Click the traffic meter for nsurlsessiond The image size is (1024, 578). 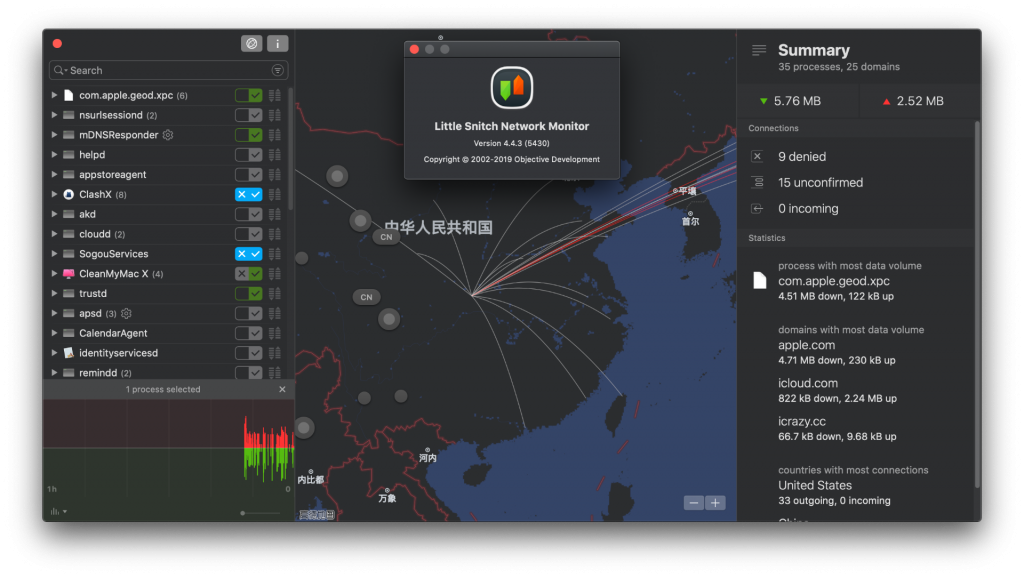tap(275, 115)
